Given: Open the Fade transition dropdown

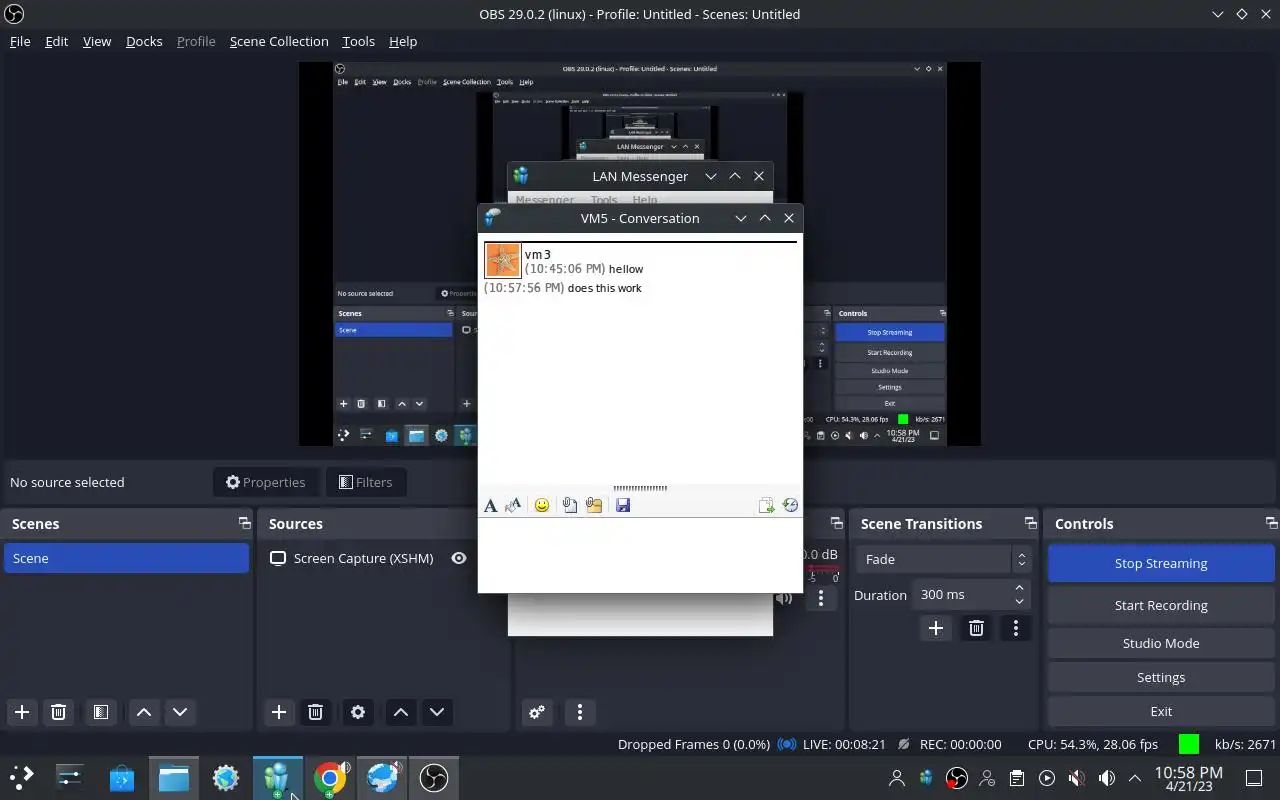Looking at the screenshot, I should 943,559.
